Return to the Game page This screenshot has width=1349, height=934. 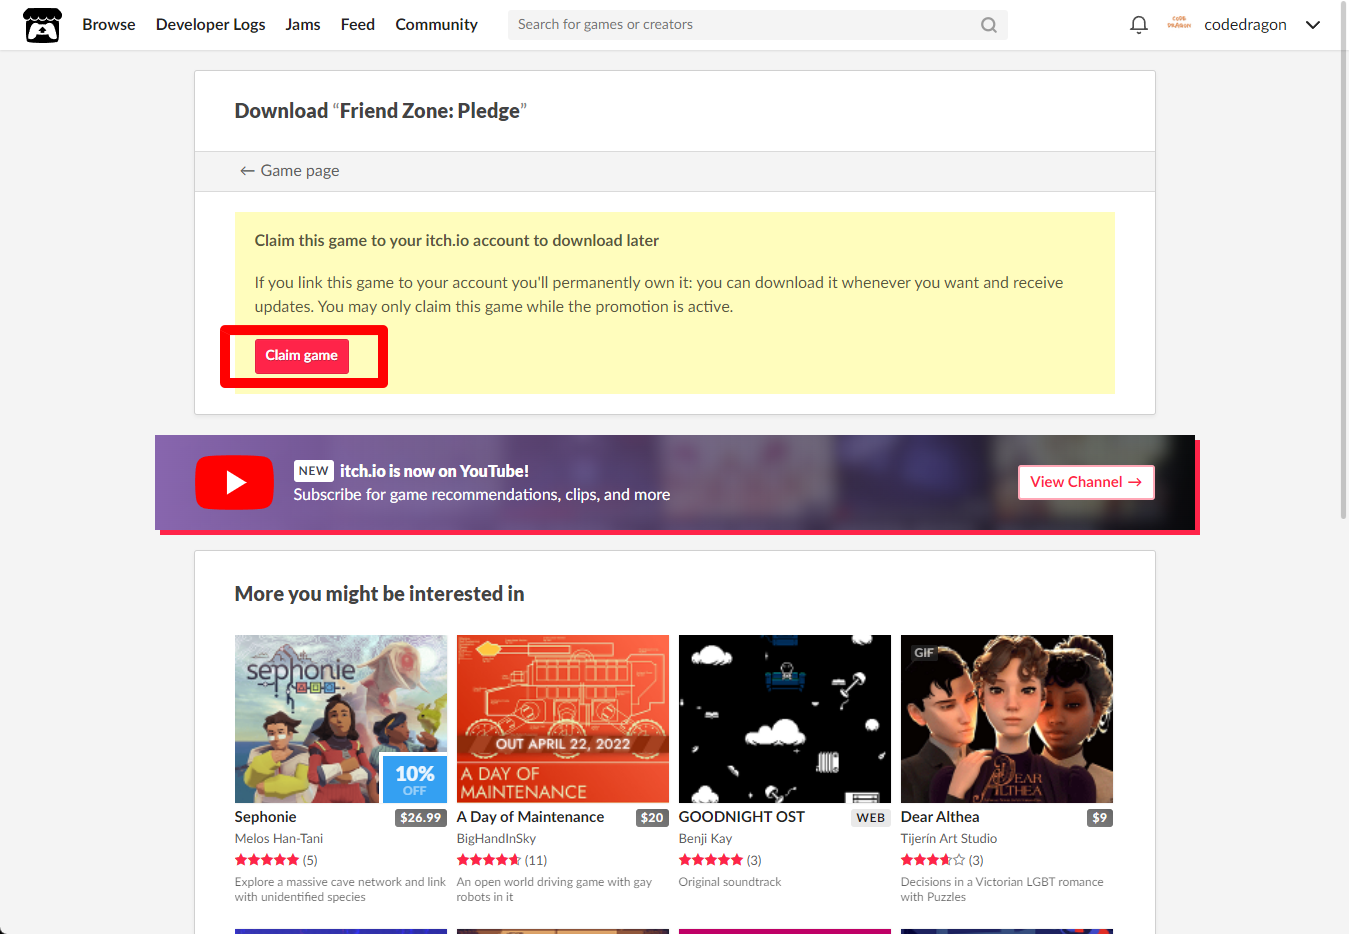pos(290,171)
